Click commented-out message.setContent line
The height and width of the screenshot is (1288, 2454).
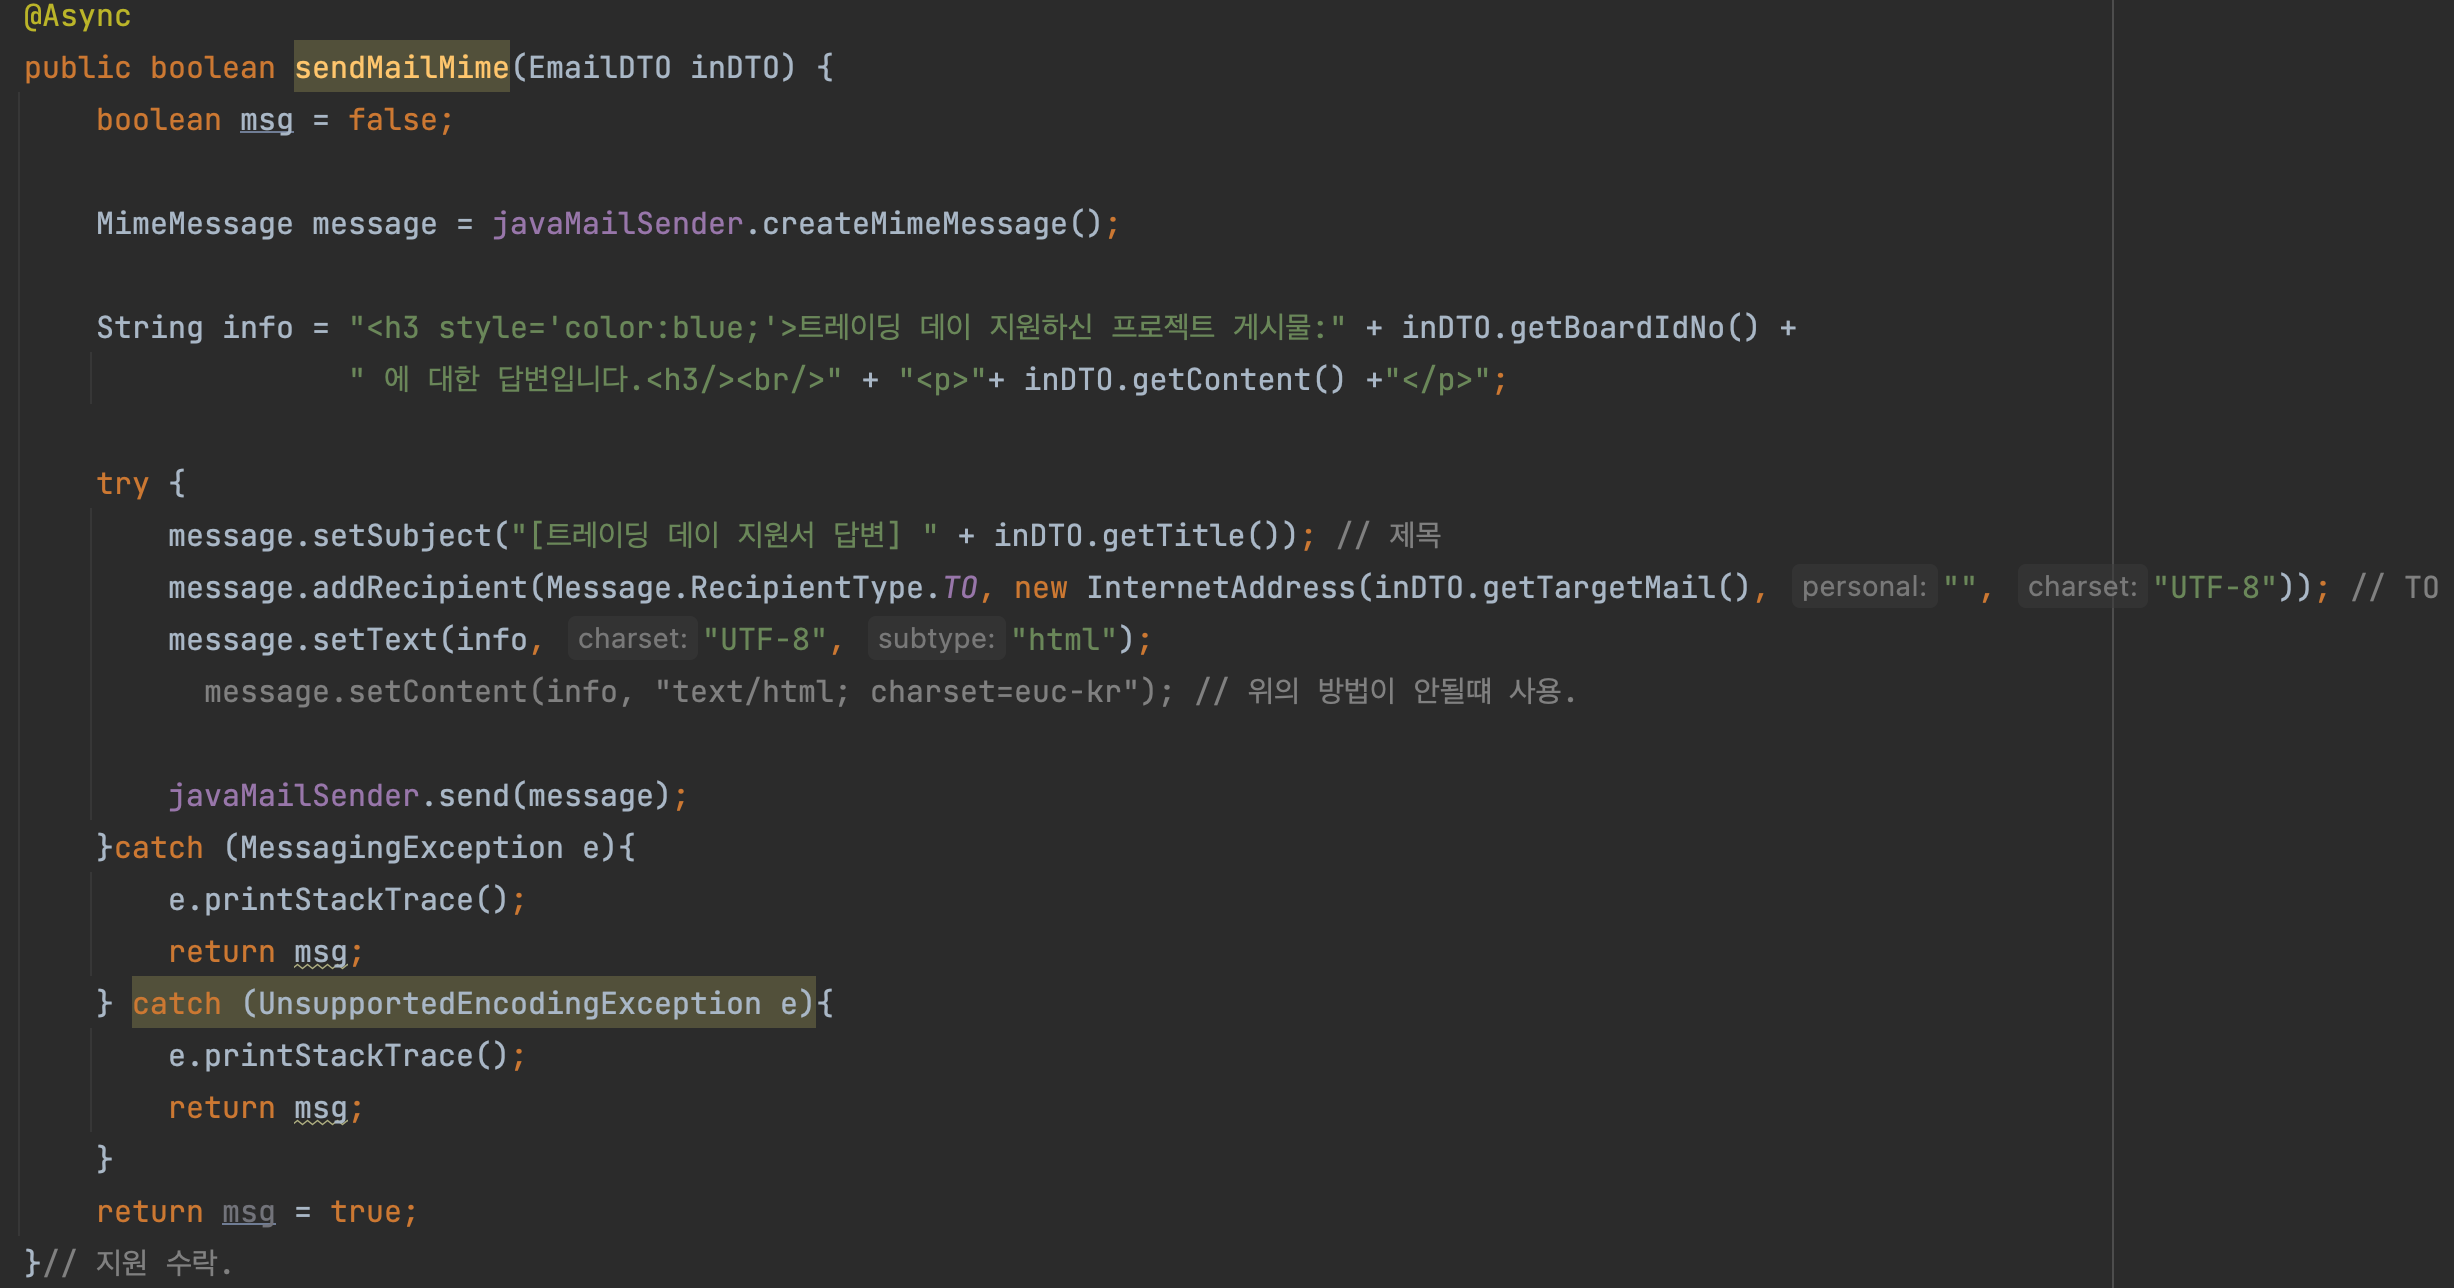(889, 691)
